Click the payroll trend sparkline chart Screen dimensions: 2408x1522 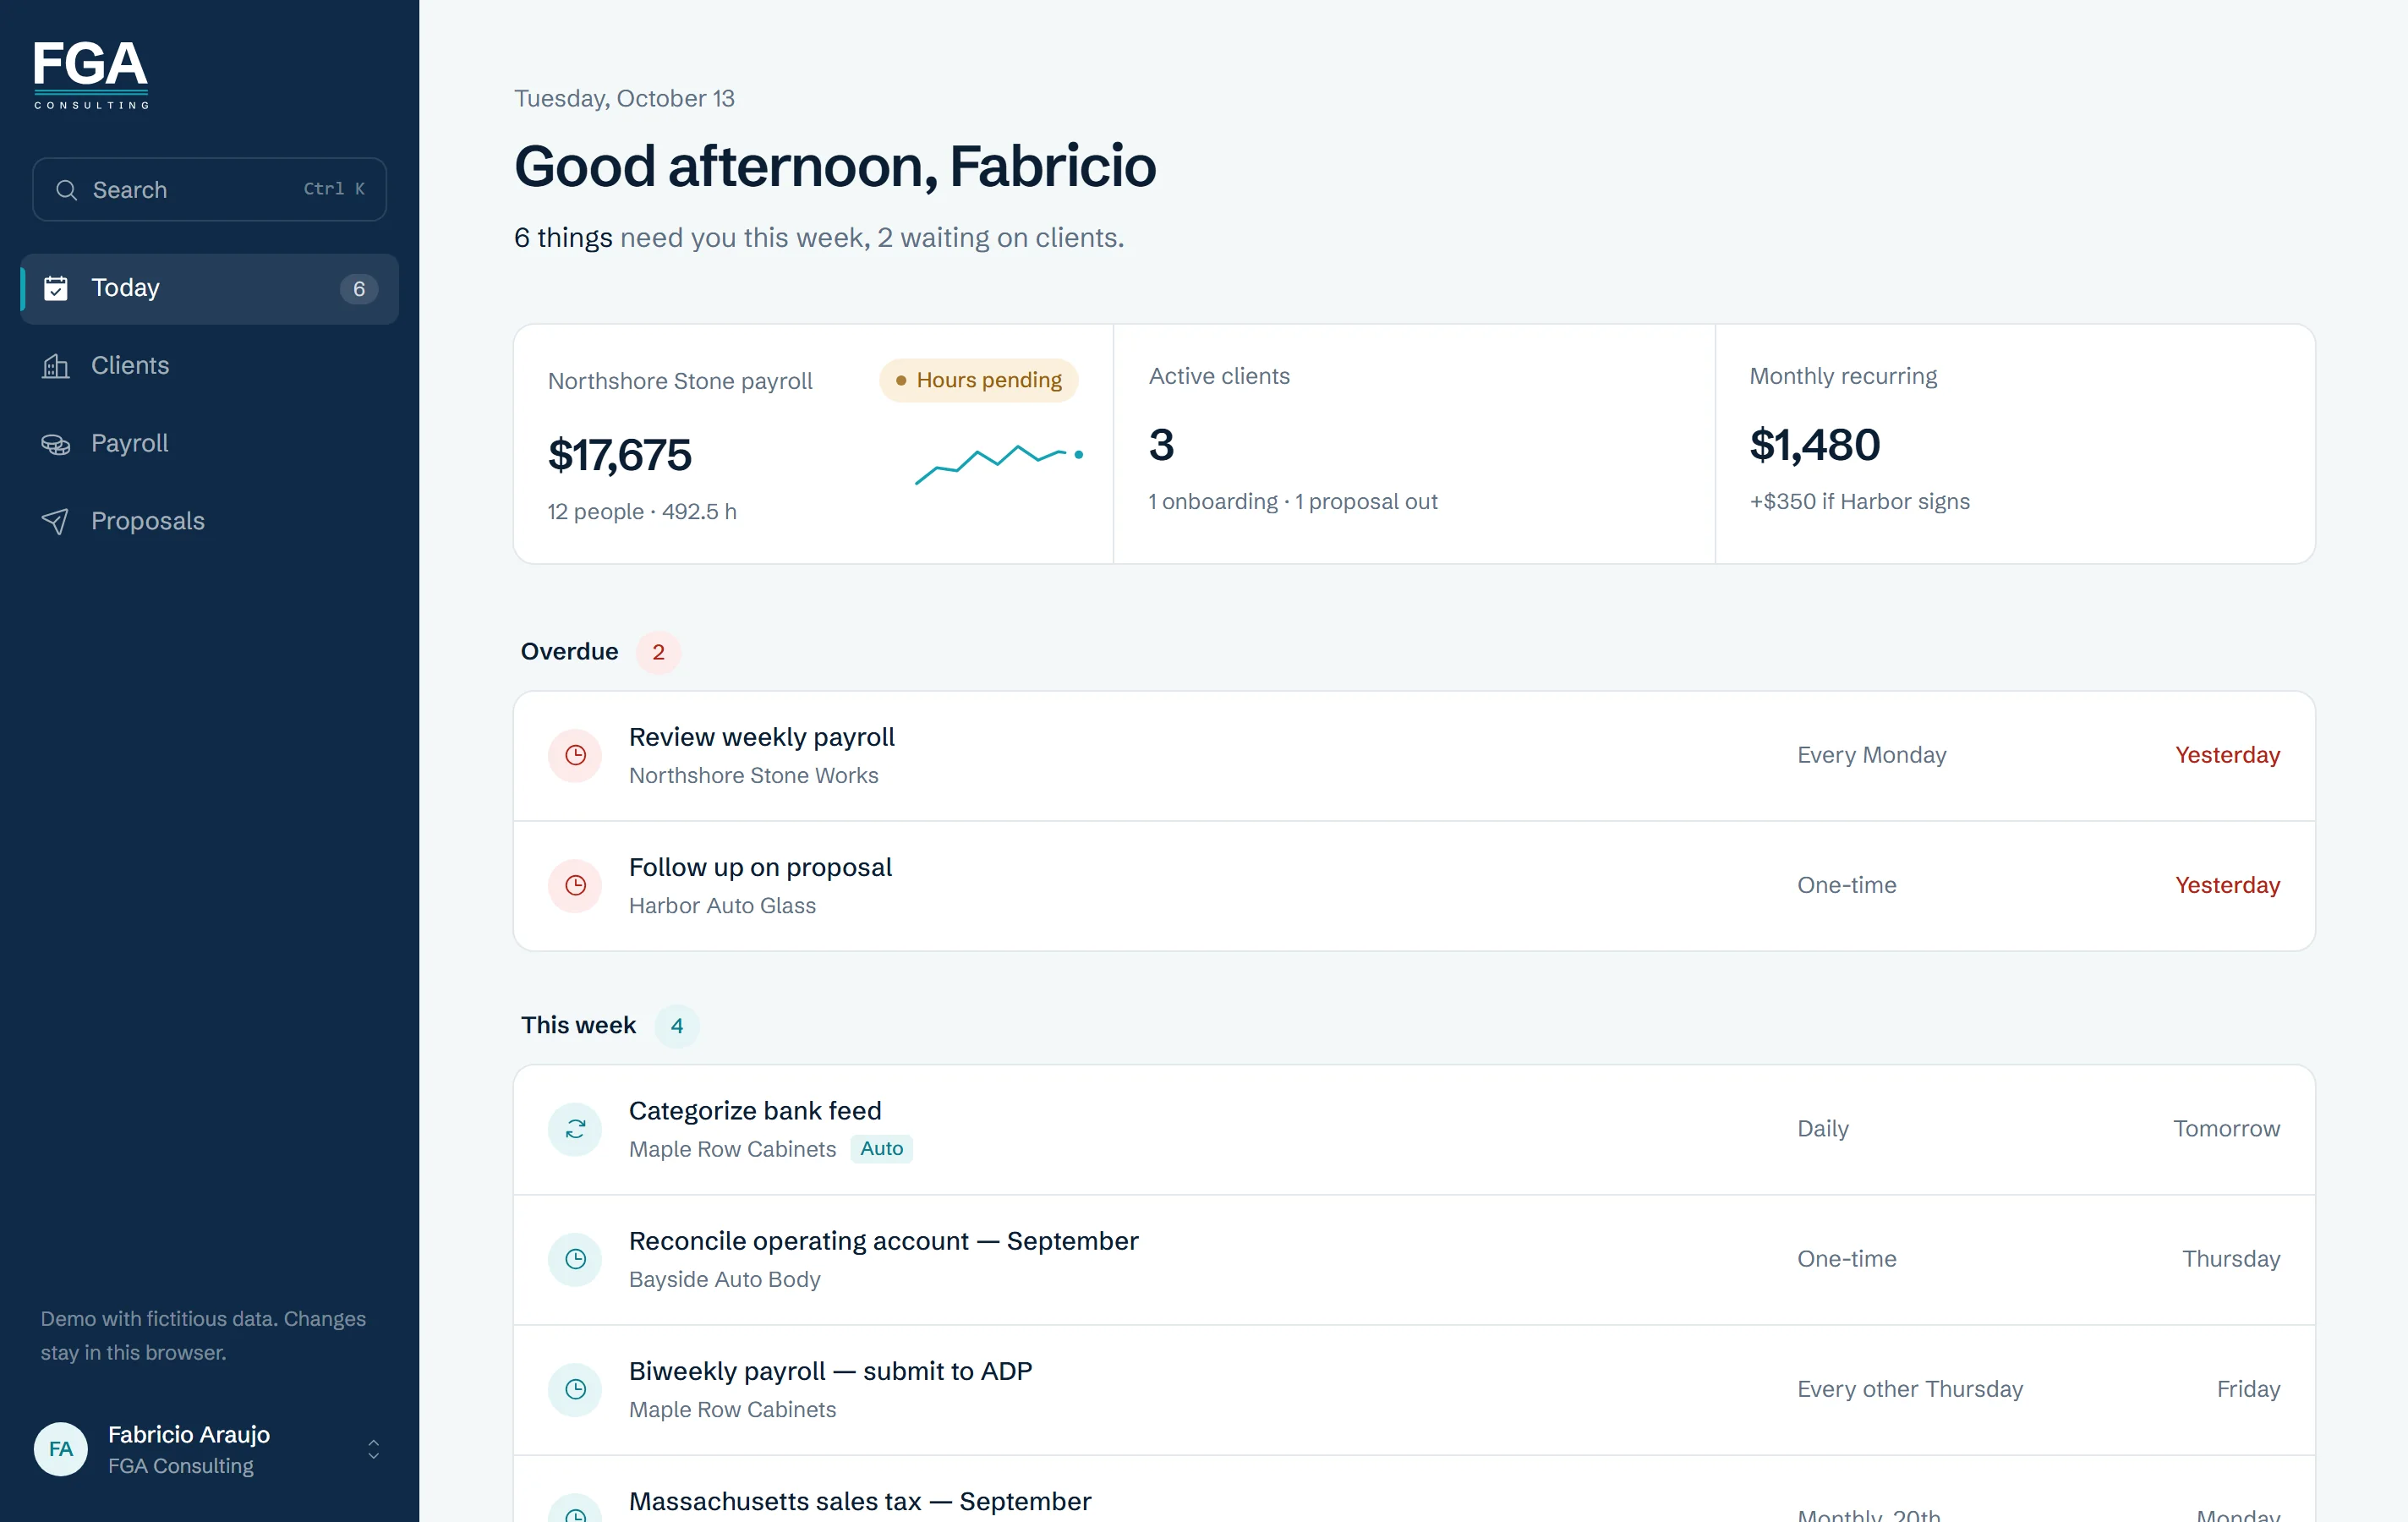999,463
